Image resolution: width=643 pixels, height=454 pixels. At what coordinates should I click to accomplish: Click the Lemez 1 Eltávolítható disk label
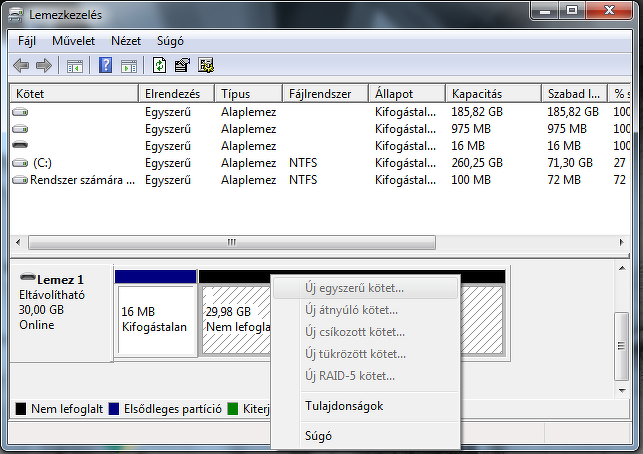61,313
